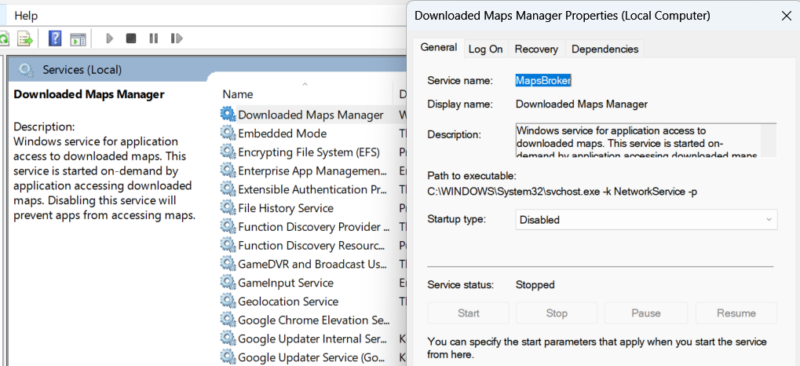Click the Restart Service toolbar icon
Screen dimensions: 800x366
(177, 38)
